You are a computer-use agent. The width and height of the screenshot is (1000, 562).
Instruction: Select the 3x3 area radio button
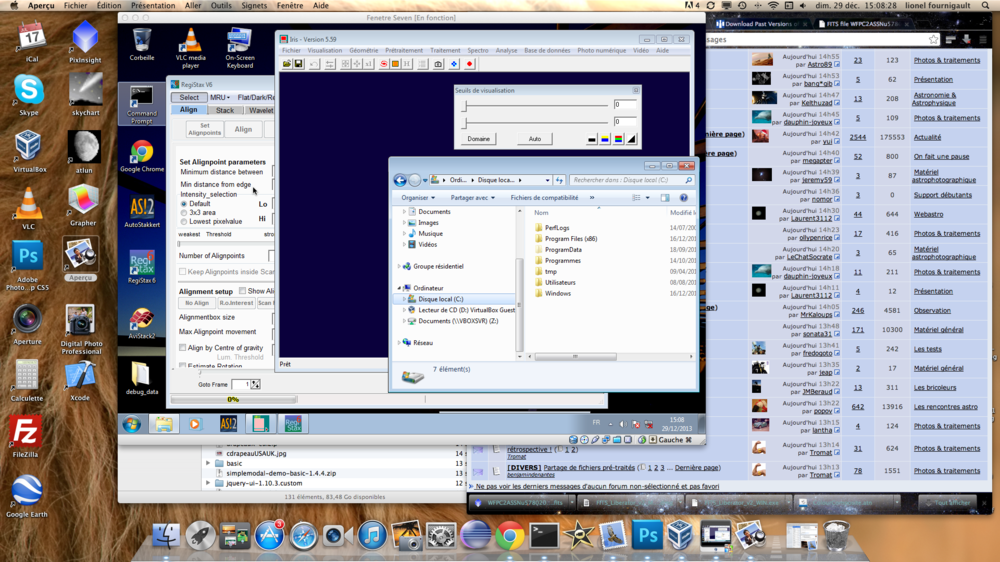[184, 212]
